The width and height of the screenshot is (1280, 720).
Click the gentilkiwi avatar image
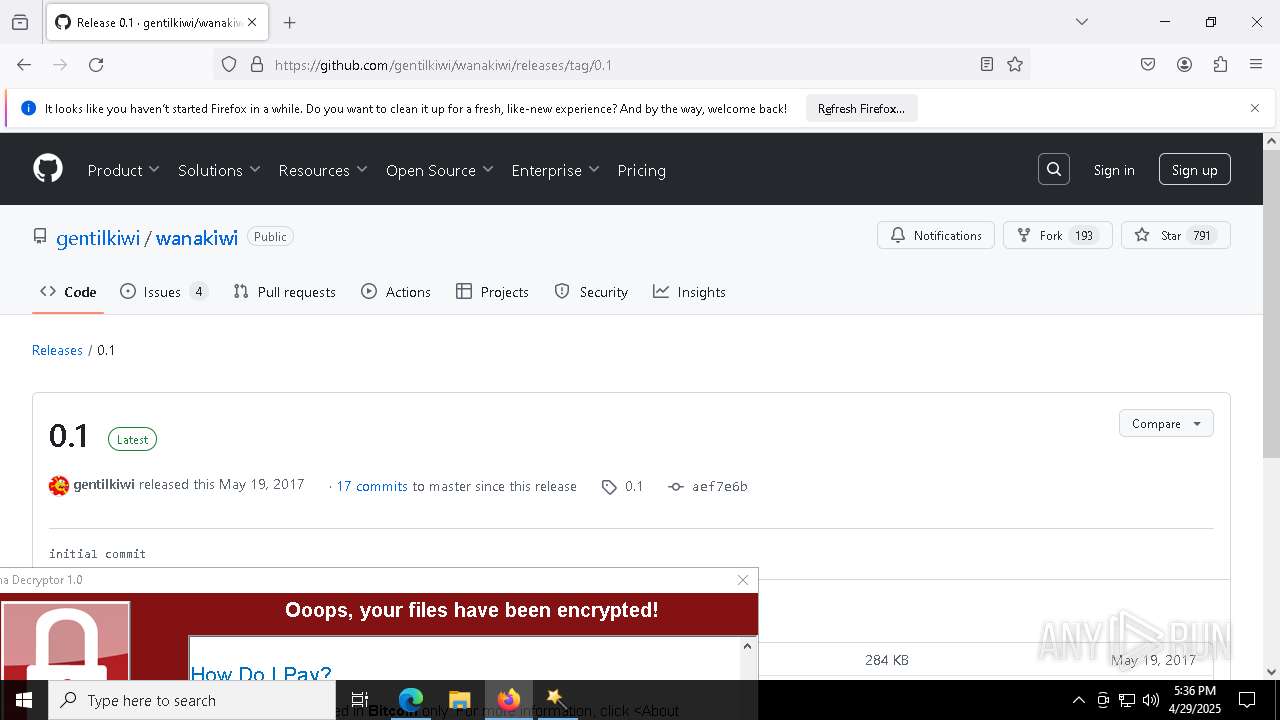click(59, 486)
